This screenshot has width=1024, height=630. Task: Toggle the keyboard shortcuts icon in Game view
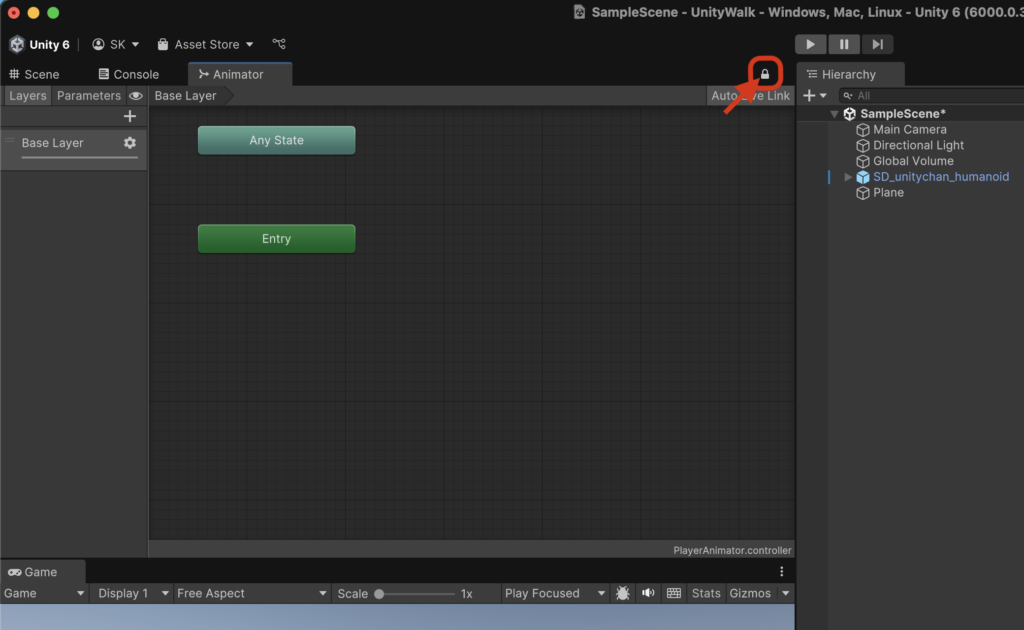point(674,593)
